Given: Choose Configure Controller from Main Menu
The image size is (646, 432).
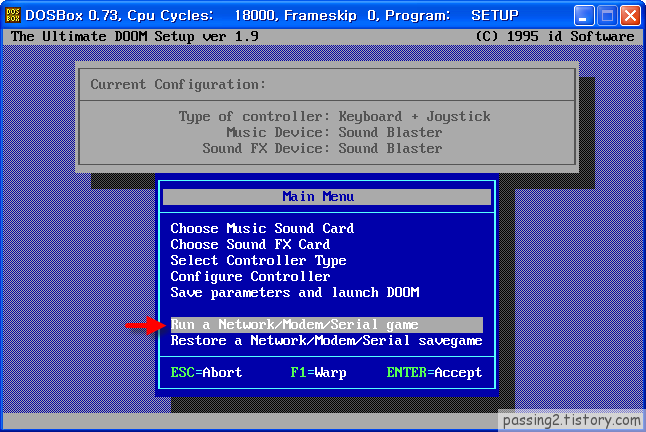Looking at the screenshot, I should pyautogui.click(x=250, y=277).
